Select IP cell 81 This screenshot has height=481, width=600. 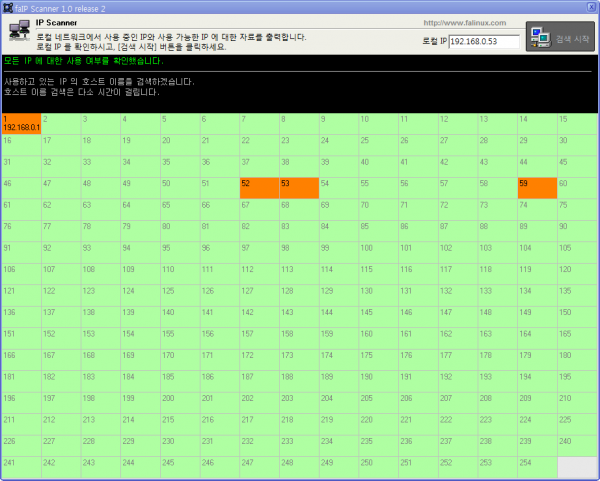[220, 231]
